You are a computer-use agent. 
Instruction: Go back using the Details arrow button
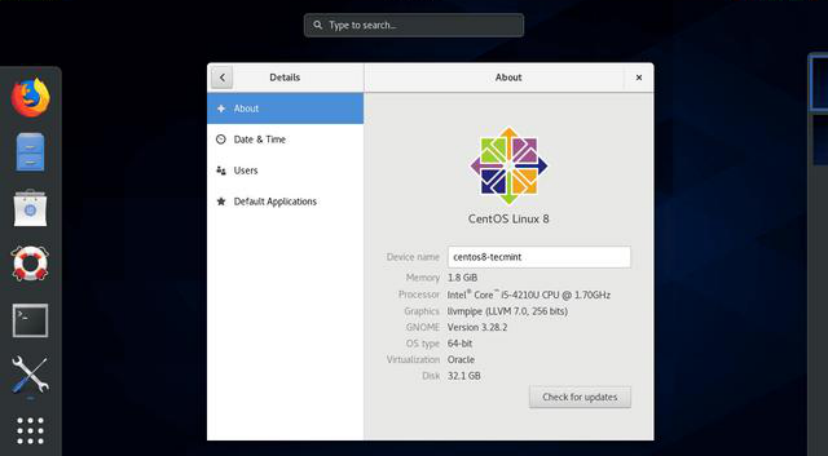(x=222, y=78)
